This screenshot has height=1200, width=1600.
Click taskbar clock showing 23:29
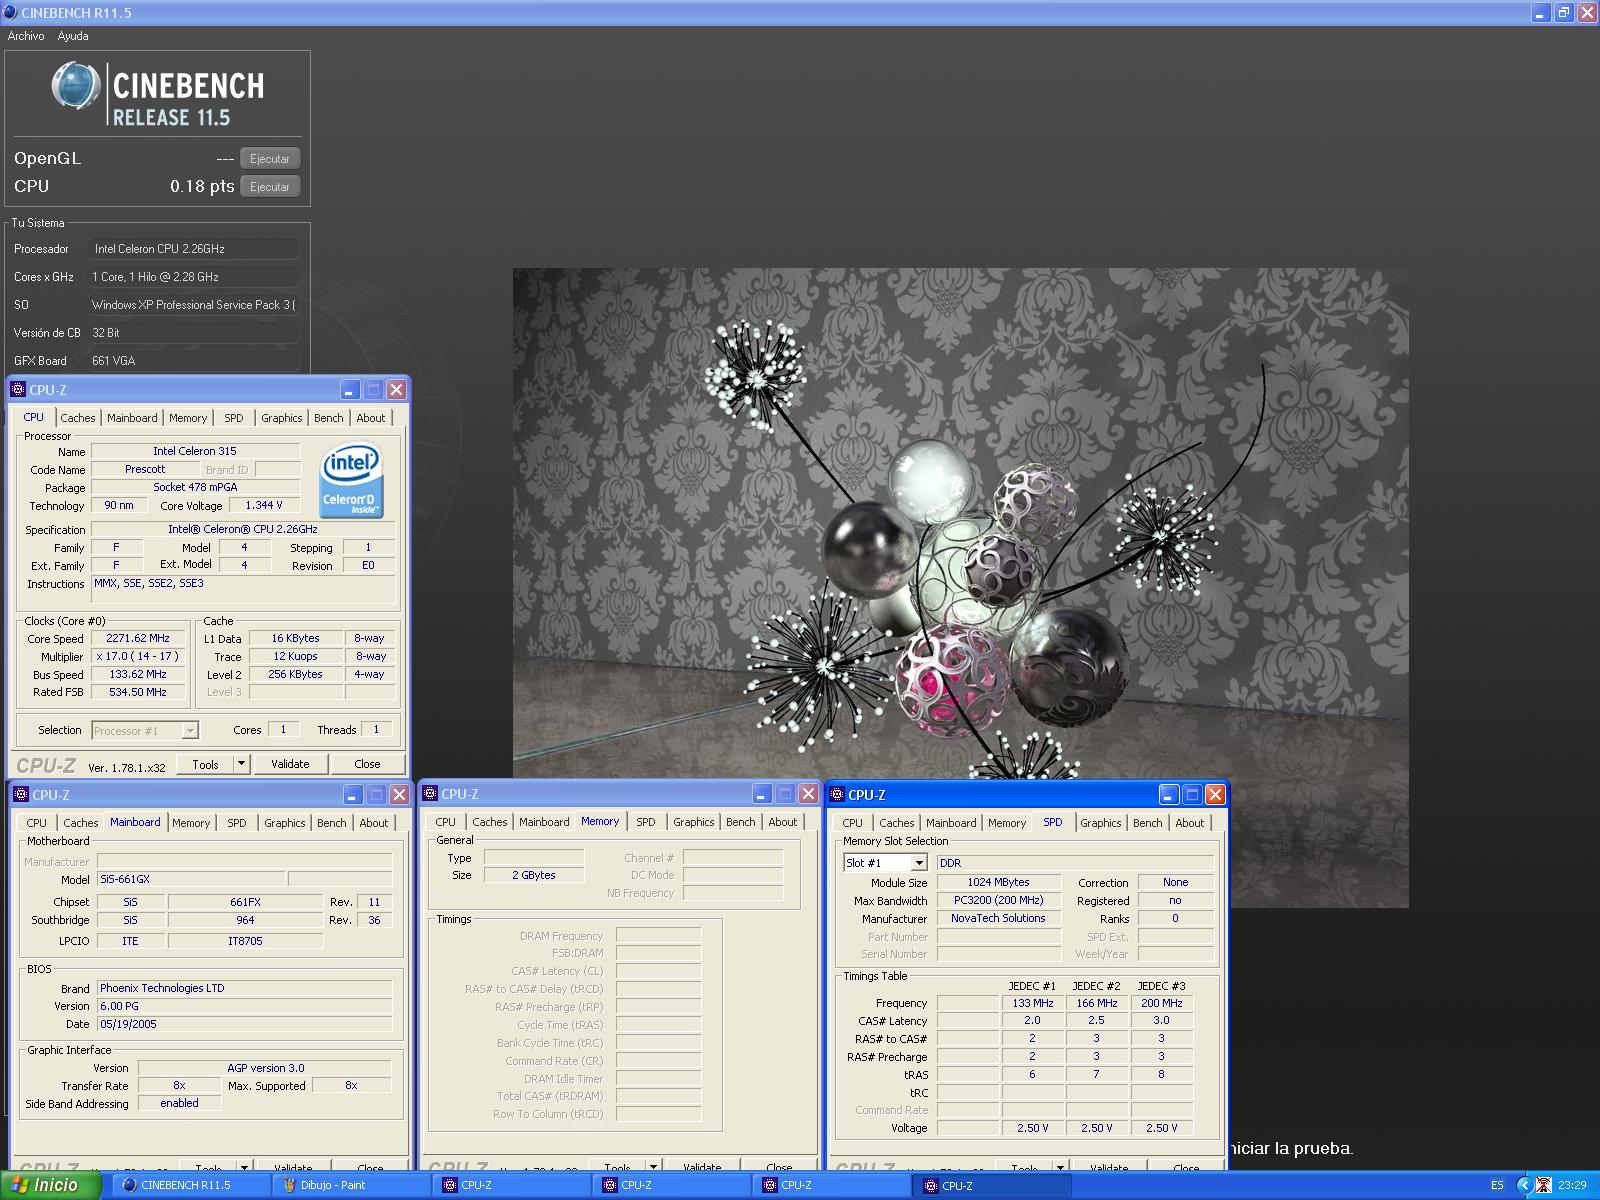point(1572,1185)
